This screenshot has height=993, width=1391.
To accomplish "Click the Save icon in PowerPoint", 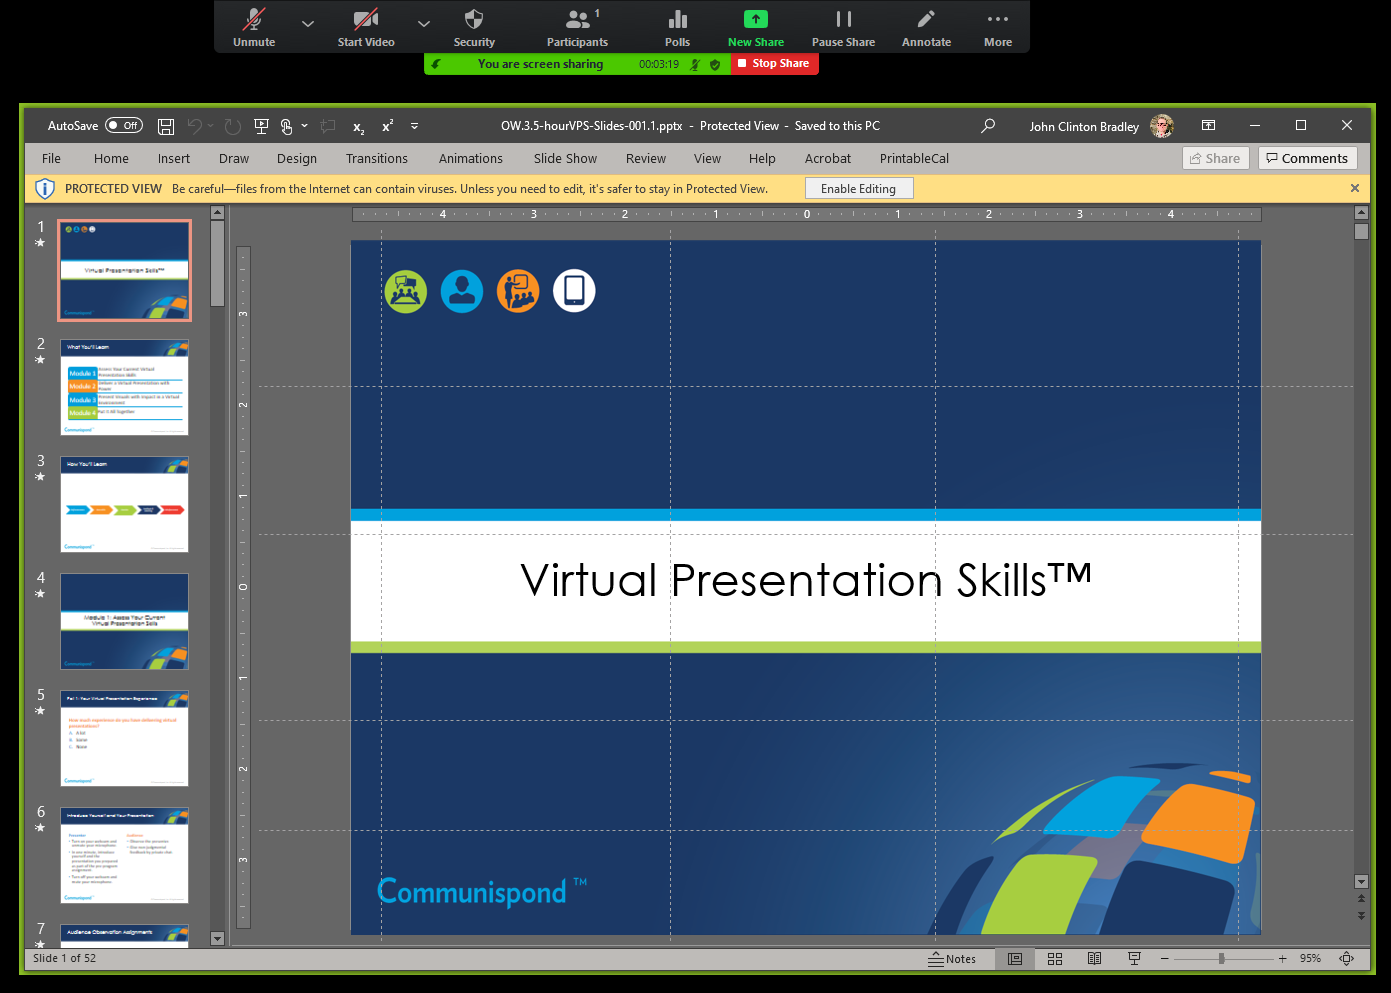I will tap(166, 126).
